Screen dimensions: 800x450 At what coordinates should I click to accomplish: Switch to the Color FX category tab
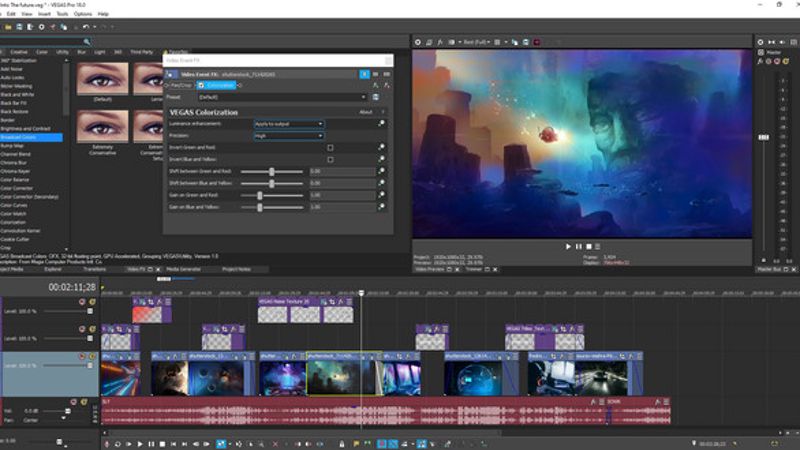tap(42, 52)
